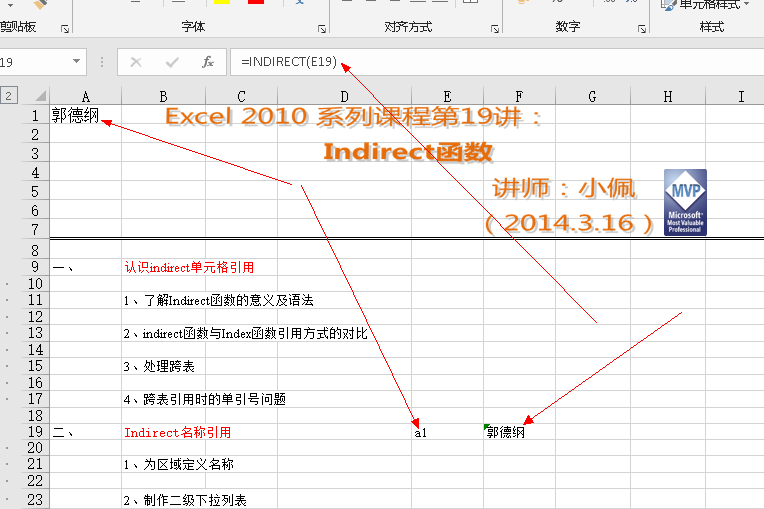Click the (2014.3.16) date text
The width and height of the screenshot is (764, 509).
pos(569,223)
